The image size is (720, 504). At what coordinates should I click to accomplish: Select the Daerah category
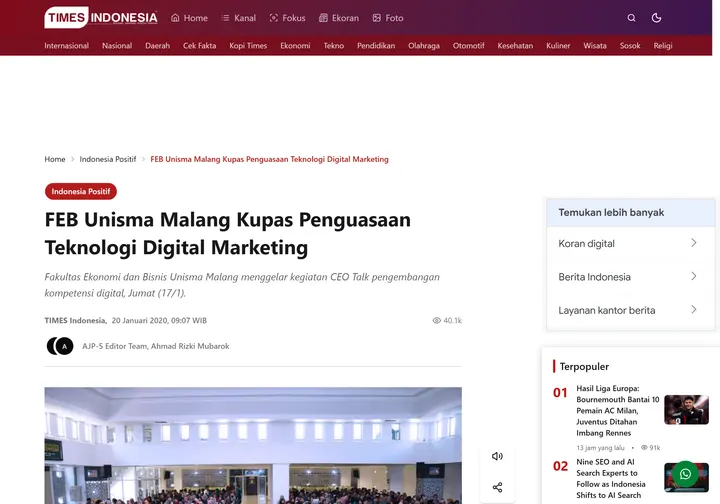tap(158, 45)
